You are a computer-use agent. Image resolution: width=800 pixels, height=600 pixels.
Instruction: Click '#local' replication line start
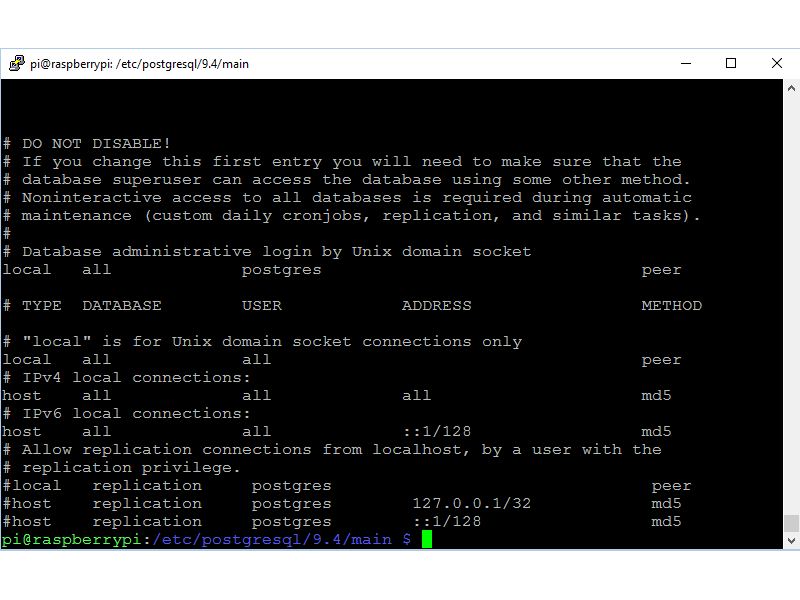point(32,485)
